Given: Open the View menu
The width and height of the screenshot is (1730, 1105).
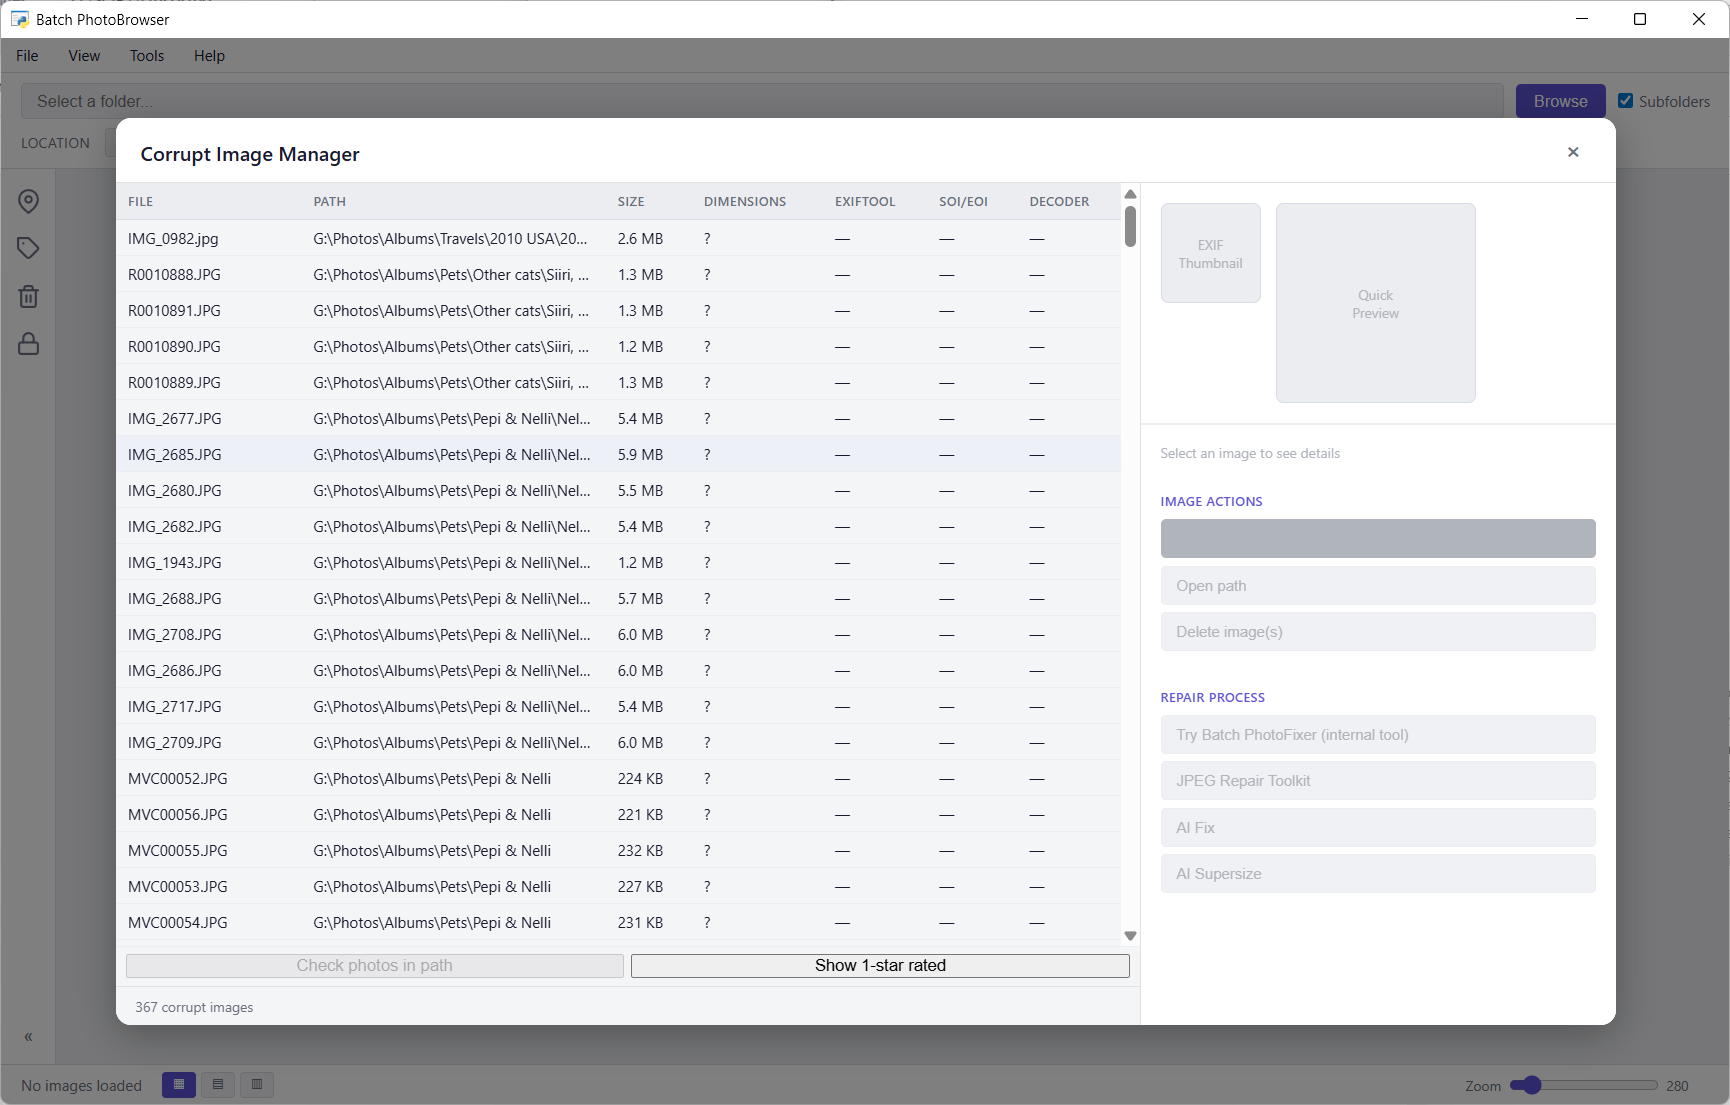Looking at the screenshot, I should click(84, 56).
